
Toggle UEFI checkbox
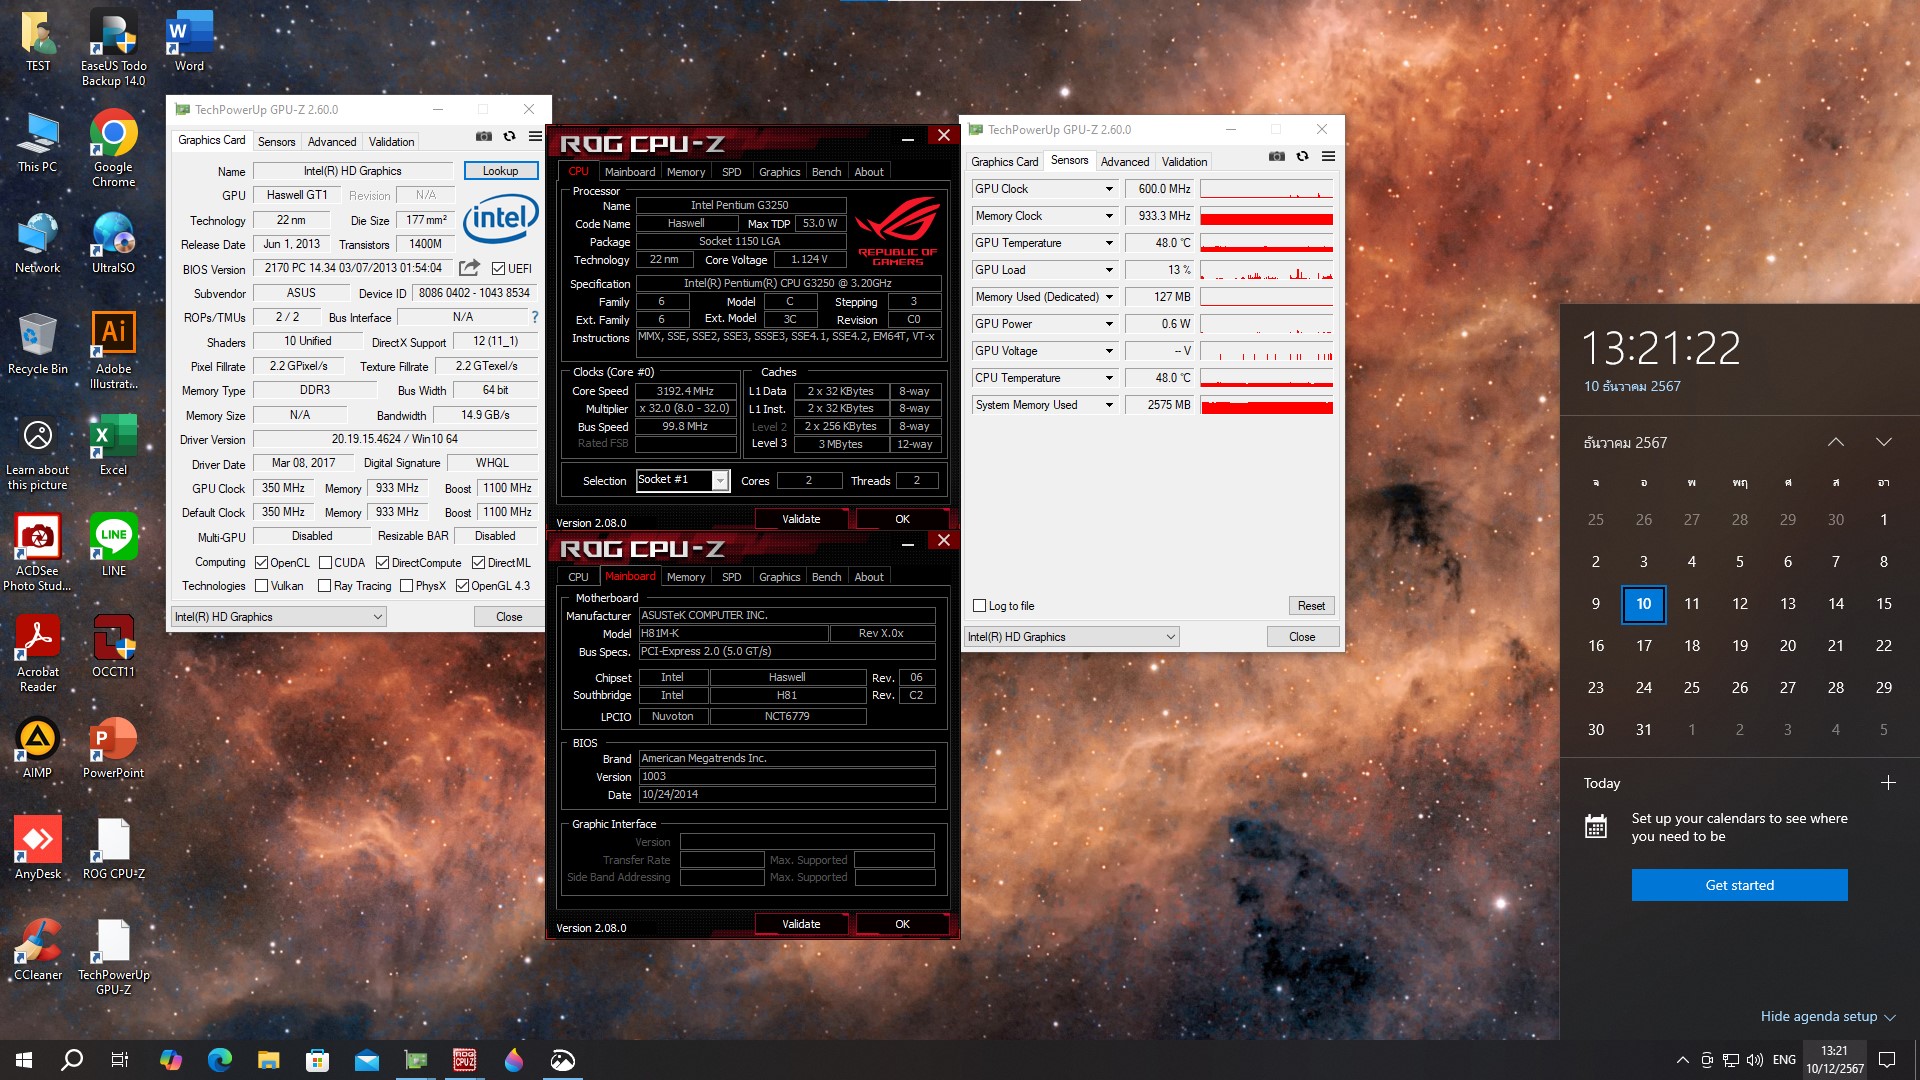498,268
